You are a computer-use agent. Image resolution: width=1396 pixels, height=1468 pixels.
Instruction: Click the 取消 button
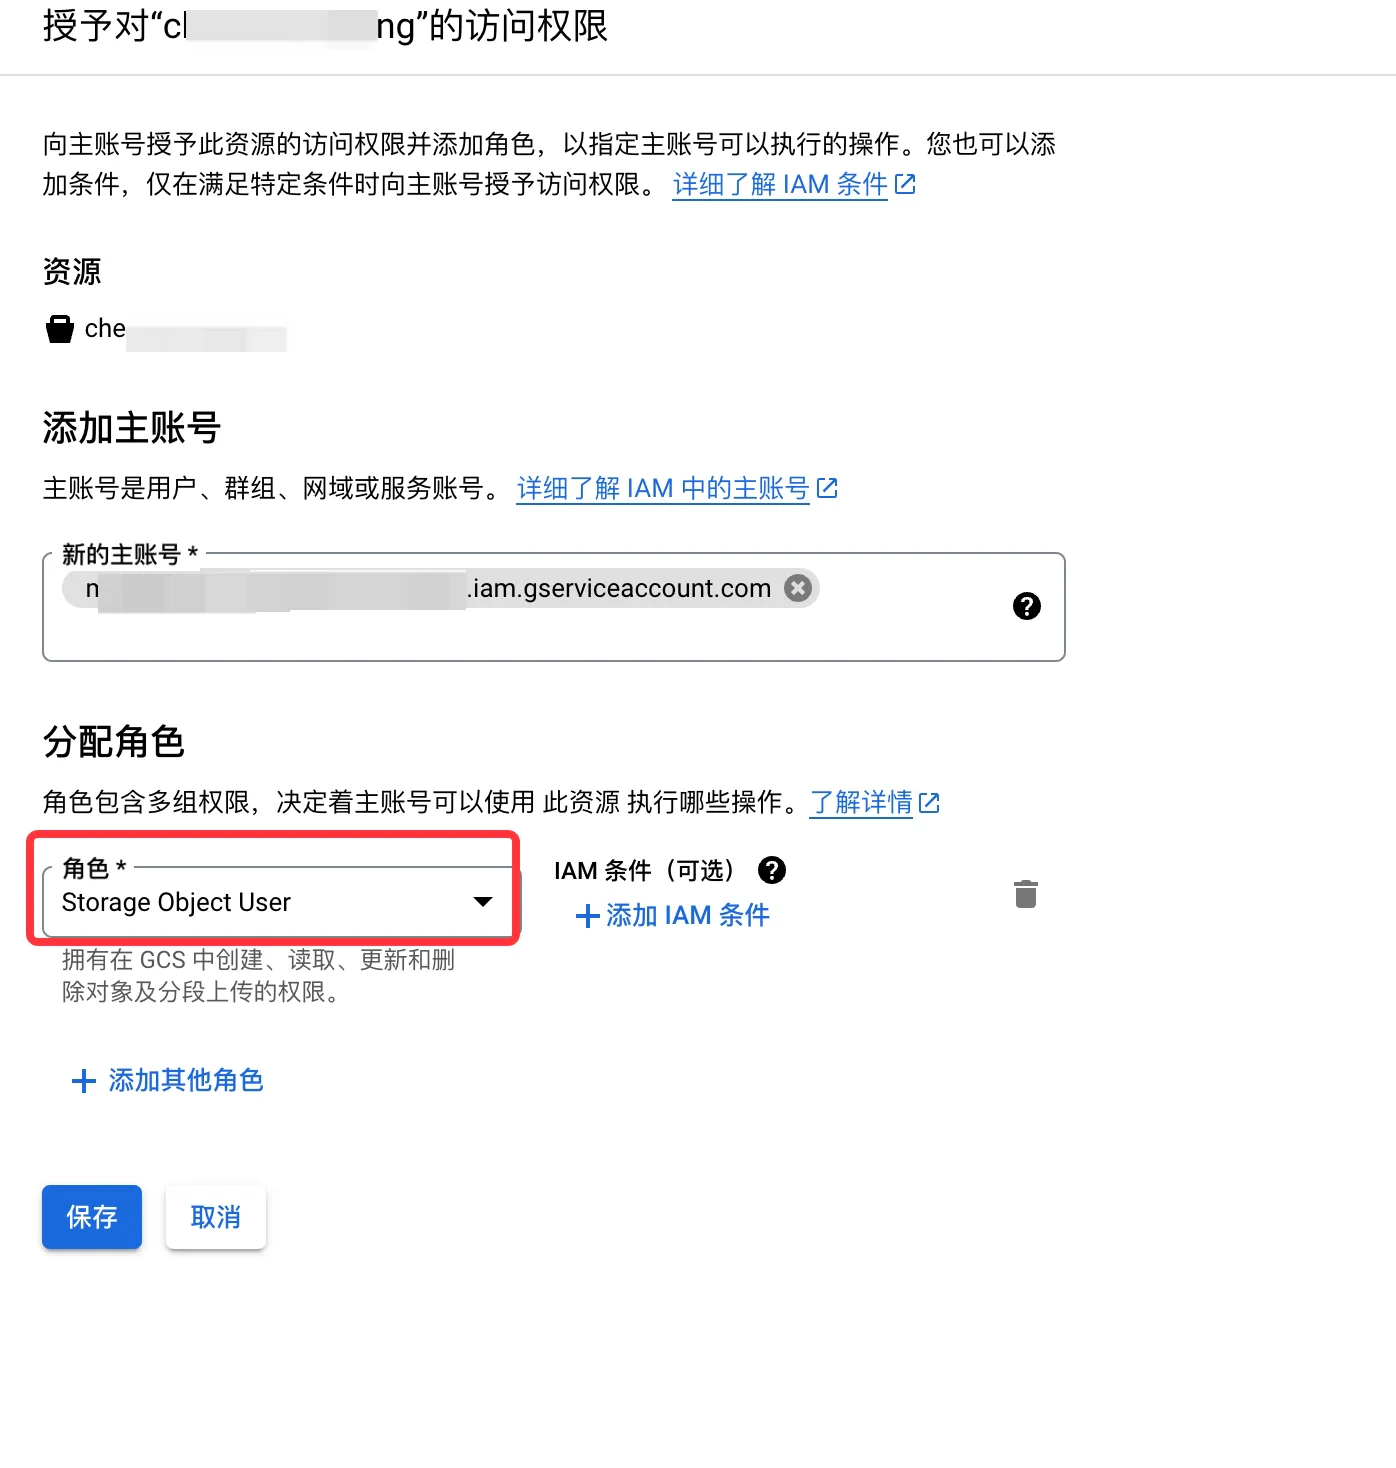coord(216,1217)
